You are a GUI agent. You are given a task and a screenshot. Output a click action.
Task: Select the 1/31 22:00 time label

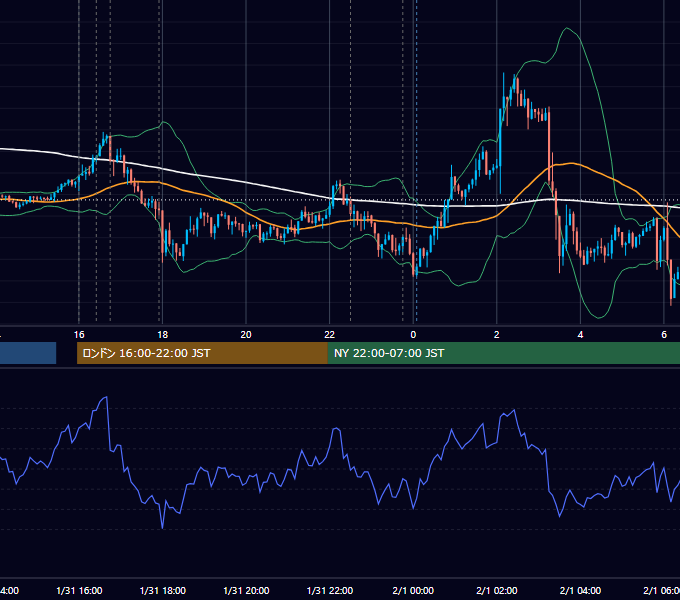pos(330,590)
